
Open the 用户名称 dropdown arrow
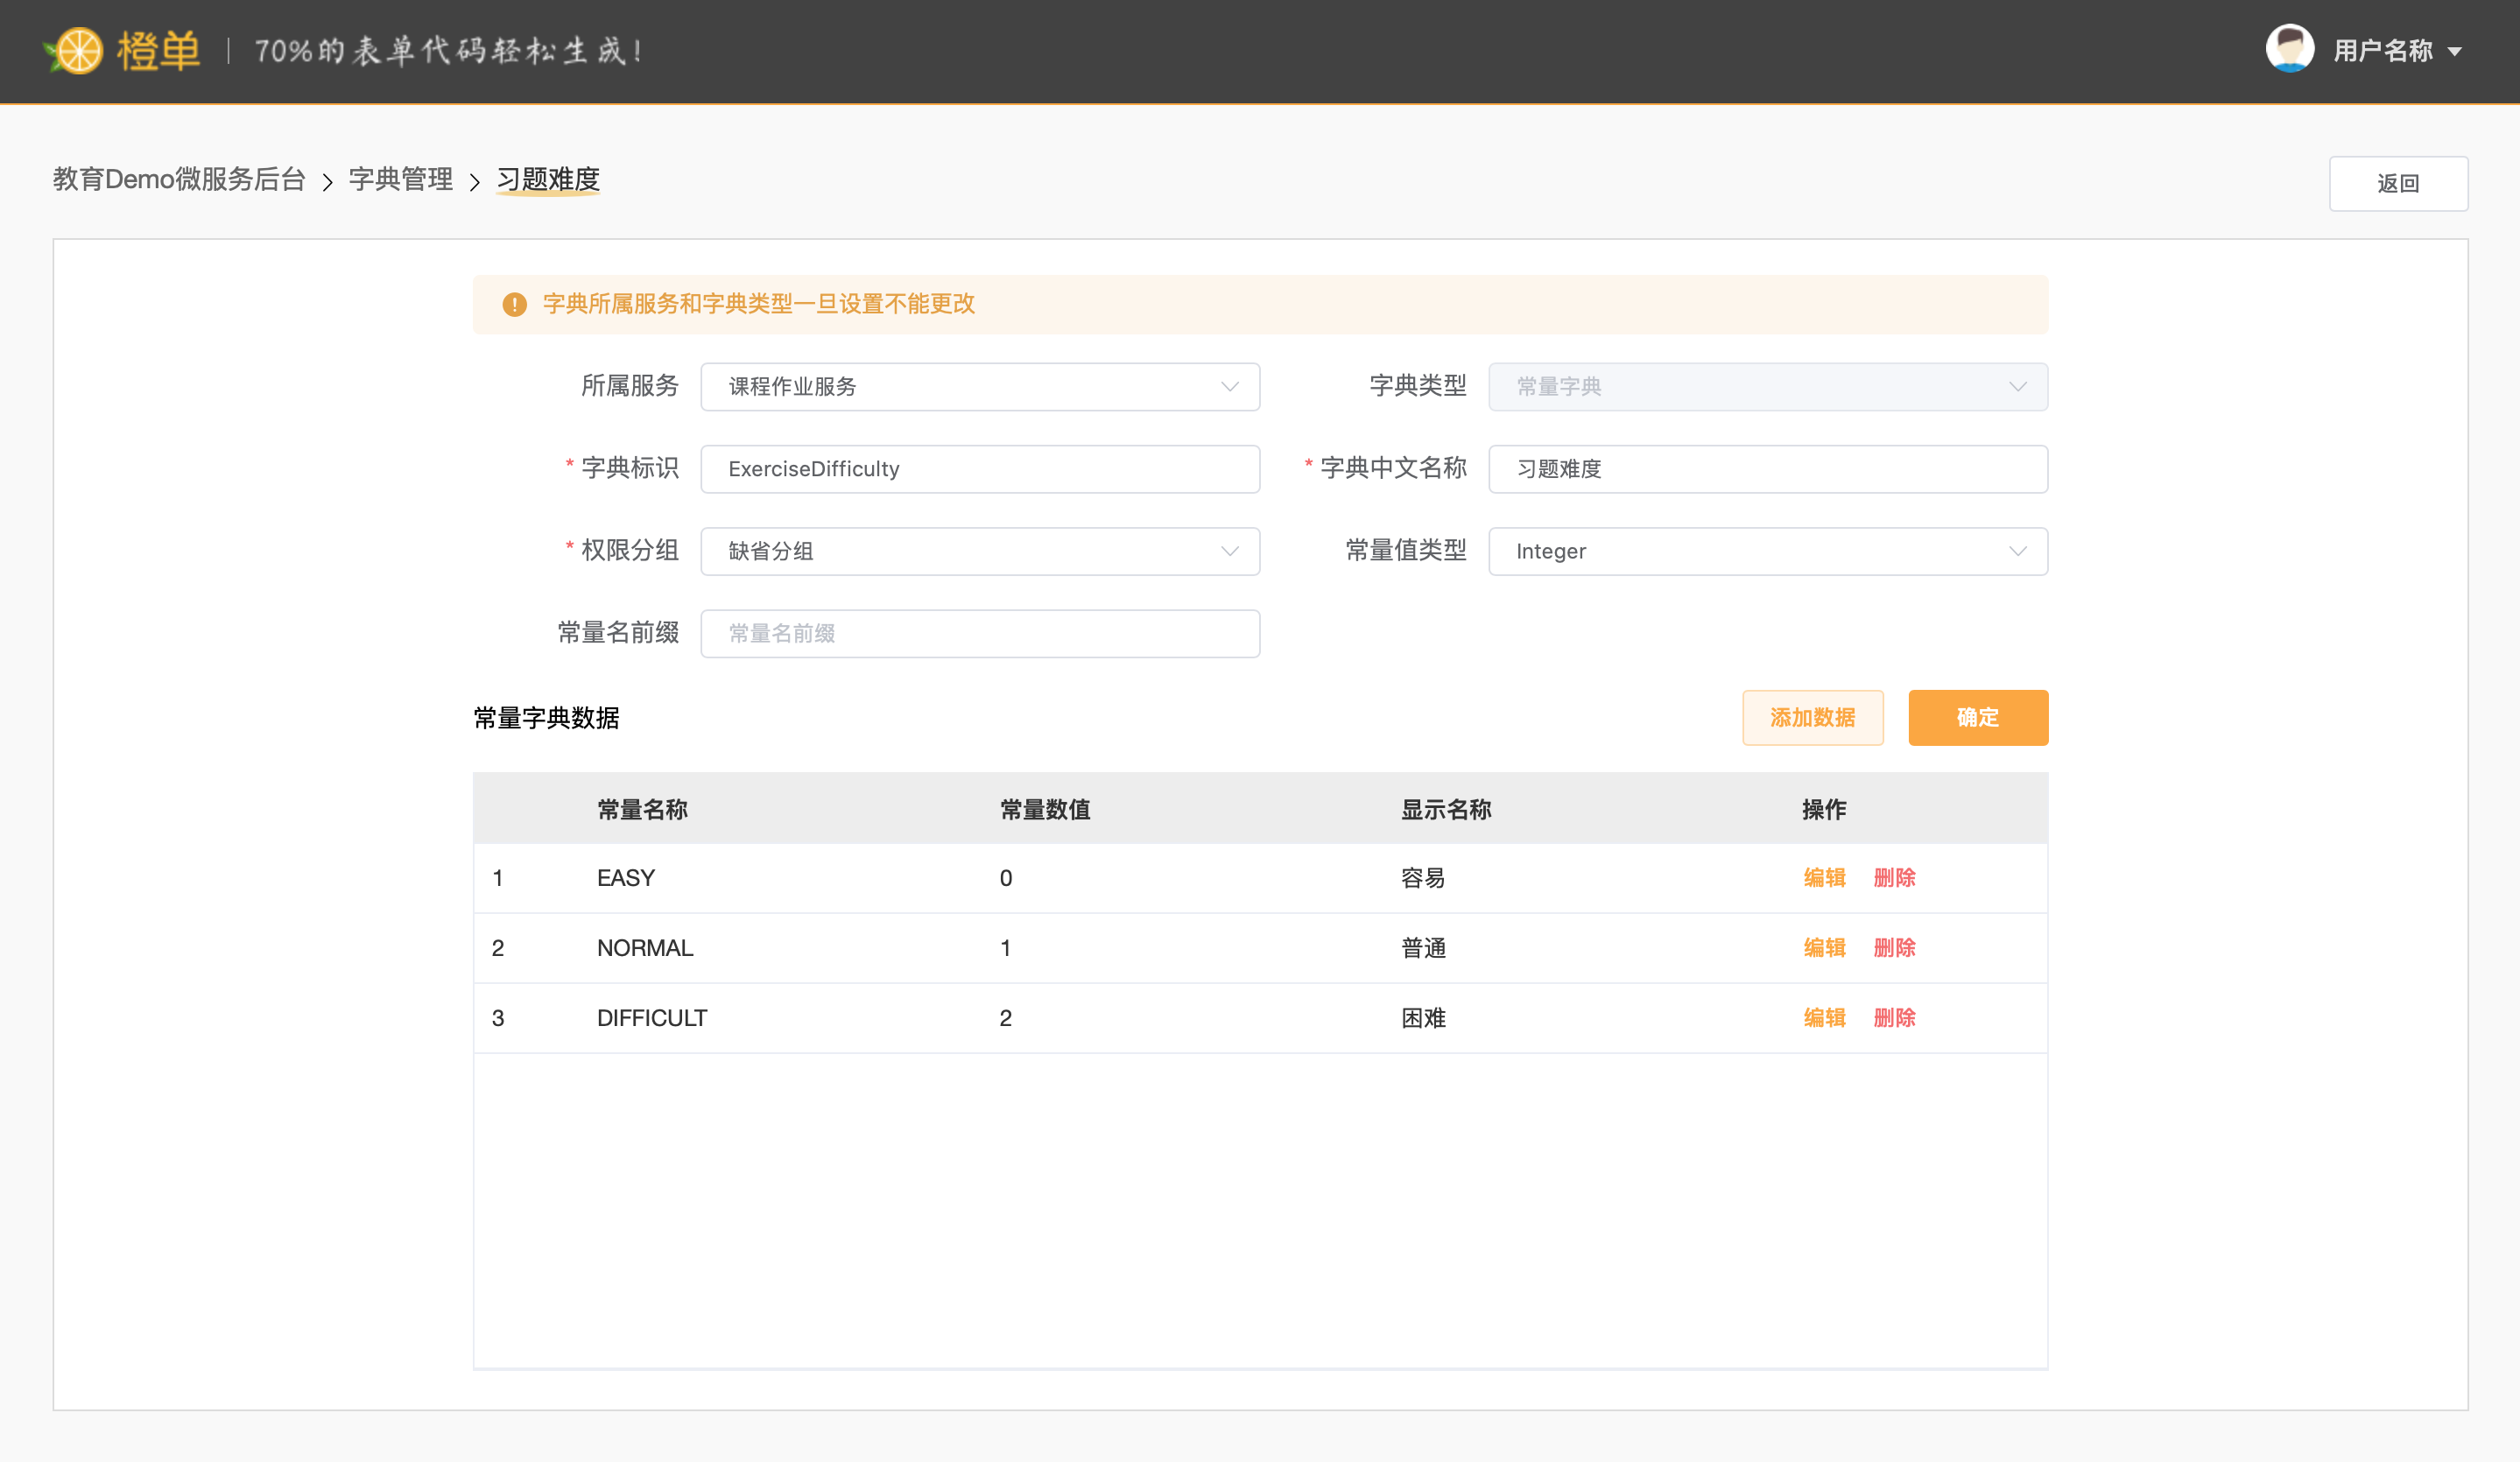[x=2455, y=52]
